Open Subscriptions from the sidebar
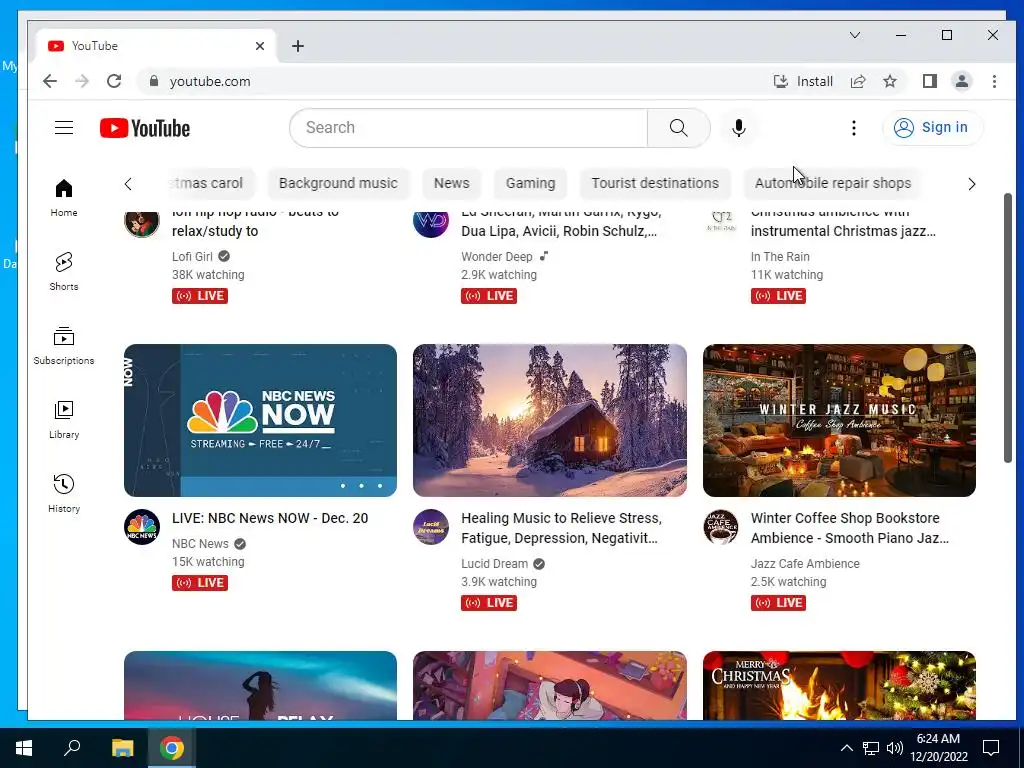 (x=64, y=345)
